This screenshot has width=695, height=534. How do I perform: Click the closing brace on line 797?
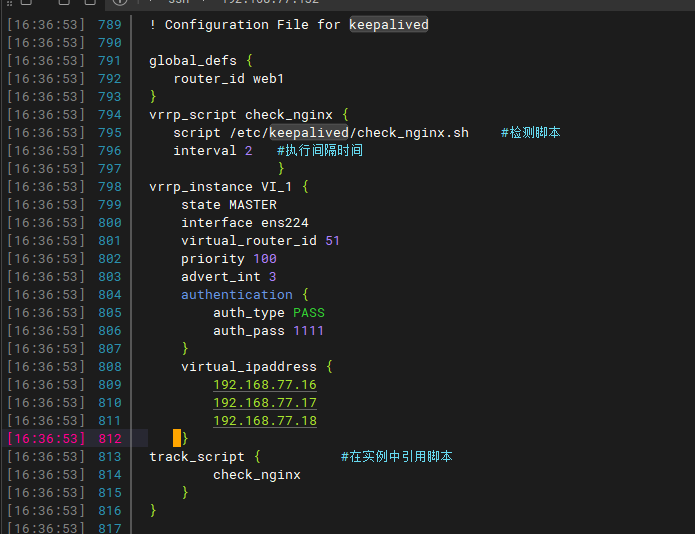281,168
